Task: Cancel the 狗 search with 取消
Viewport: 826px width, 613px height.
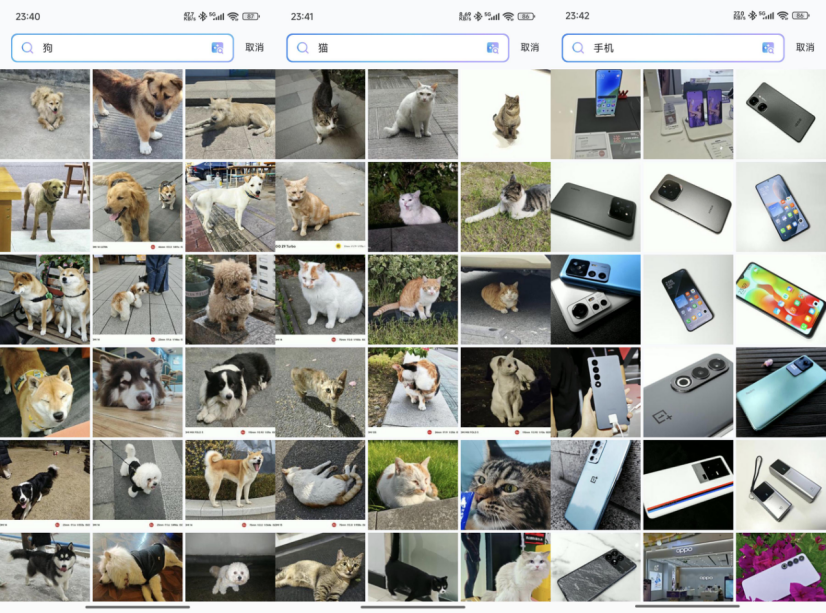Action: point(254,47)
